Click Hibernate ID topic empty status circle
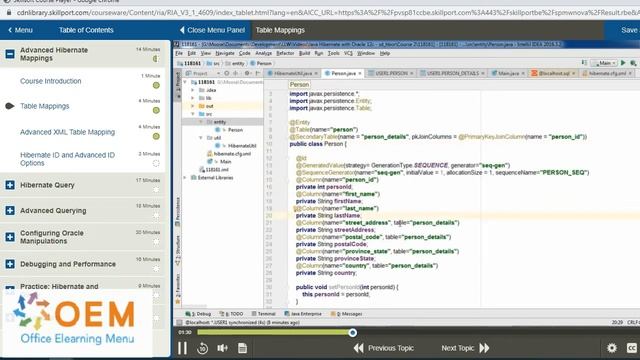 coord(156,163)
